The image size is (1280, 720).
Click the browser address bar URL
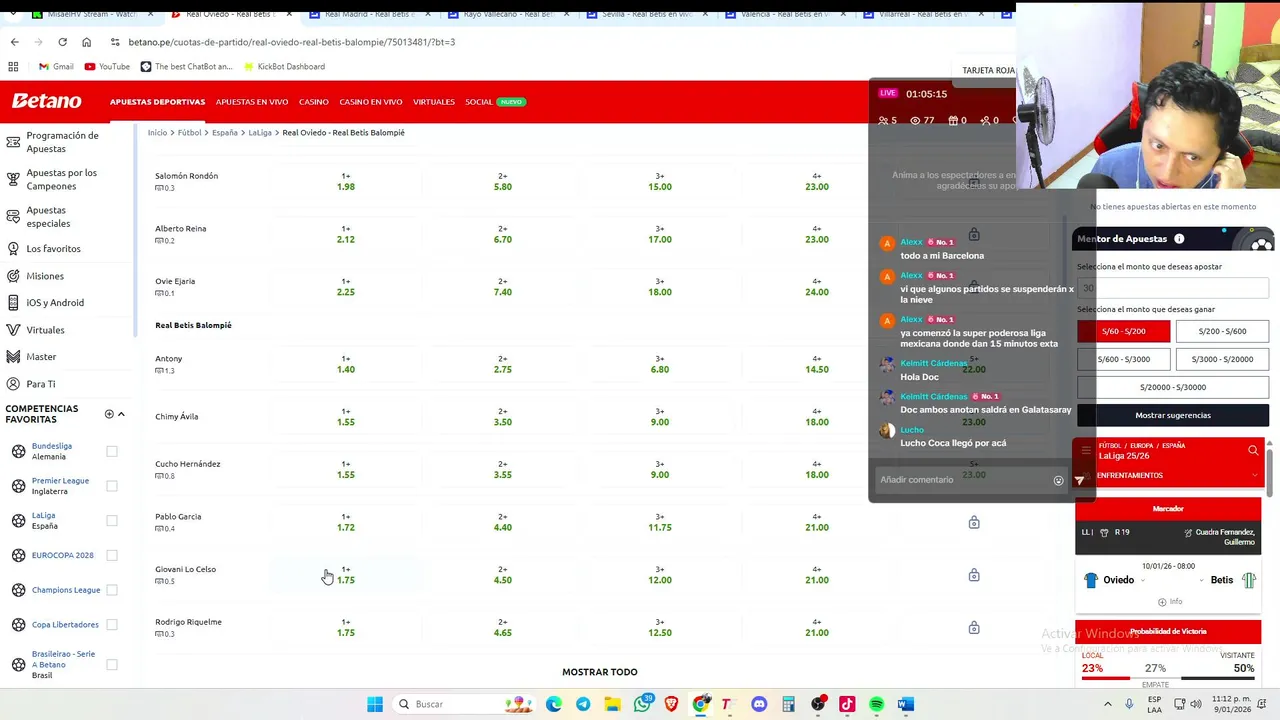click(292, 42)
